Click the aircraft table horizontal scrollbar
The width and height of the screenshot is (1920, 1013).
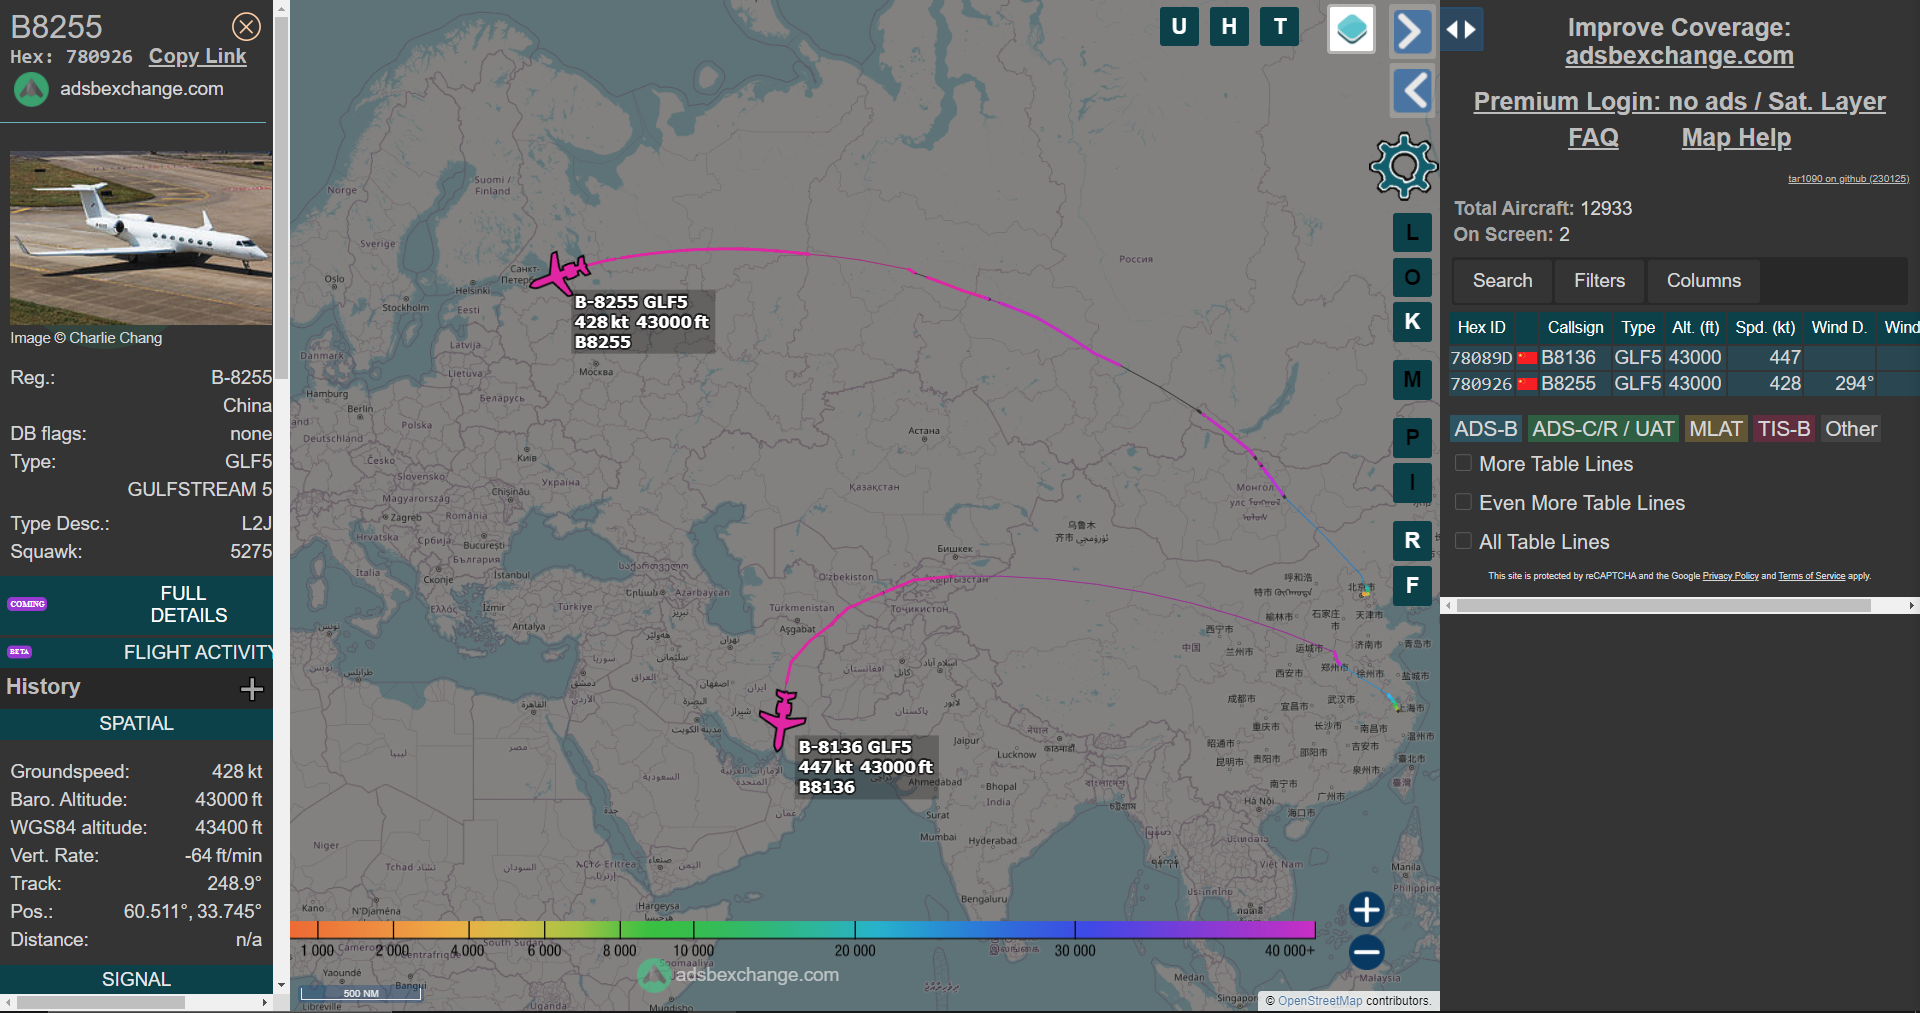click(1663, 606)
